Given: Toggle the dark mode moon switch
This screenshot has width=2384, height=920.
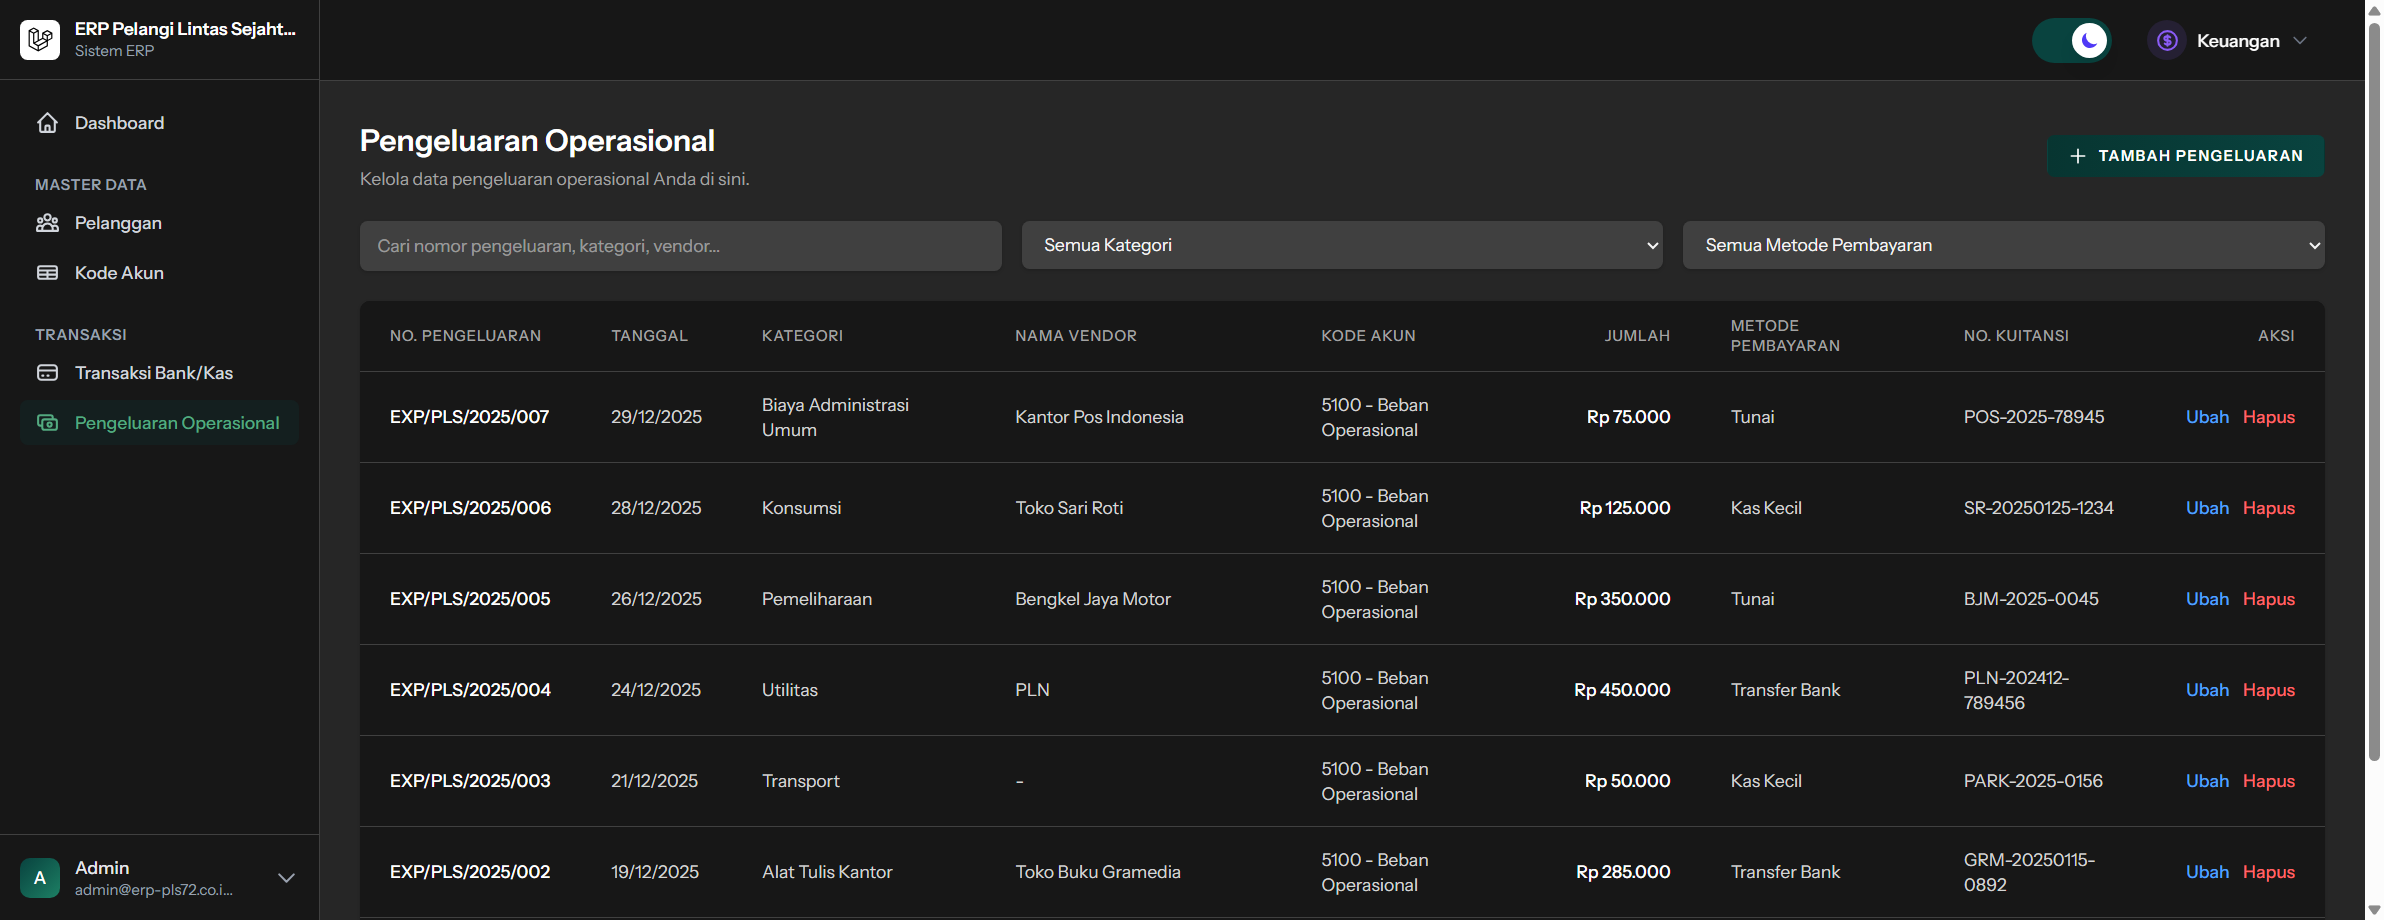Looking at the screenshot, I should tap(2072, 41).
